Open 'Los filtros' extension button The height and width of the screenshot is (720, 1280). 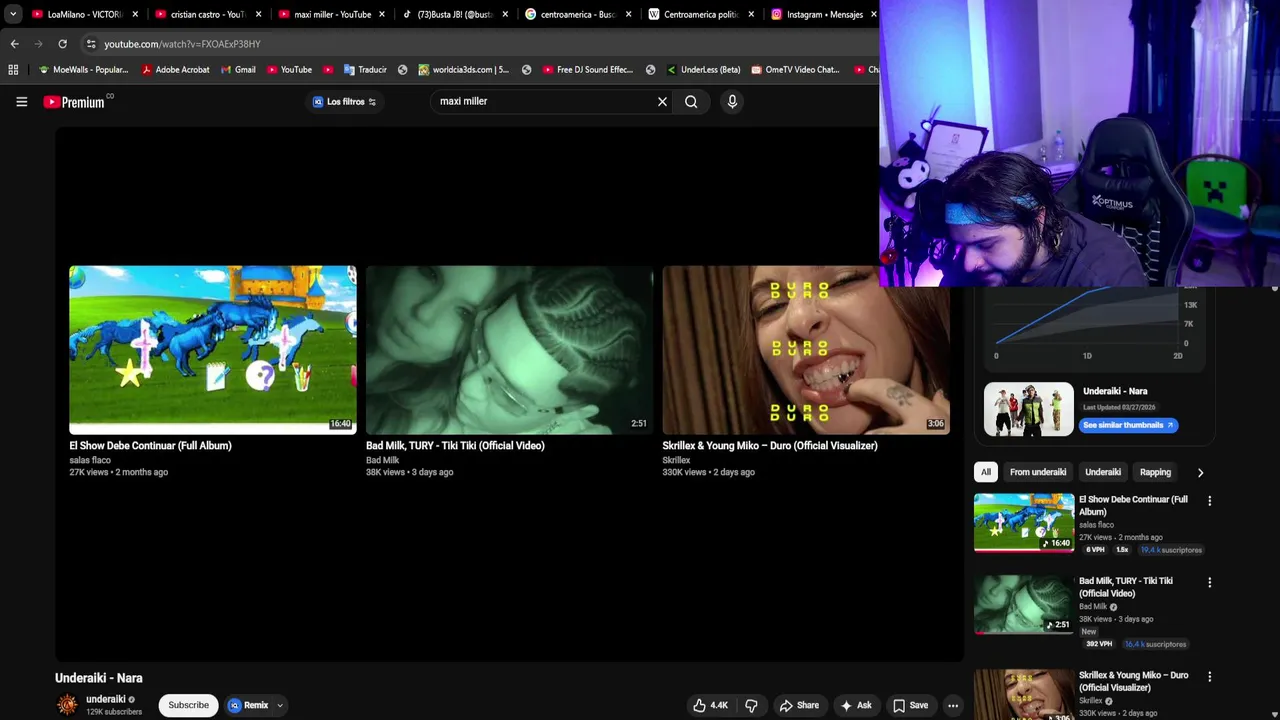(344, 101)
